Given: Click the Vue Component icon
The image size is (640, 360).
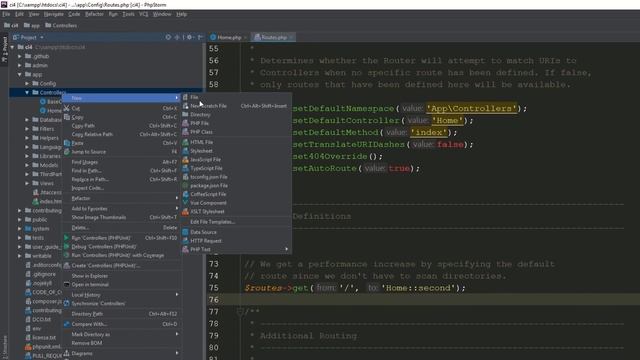Looking at the screenshot, I should pyautogui.click(x=185, y=203).
